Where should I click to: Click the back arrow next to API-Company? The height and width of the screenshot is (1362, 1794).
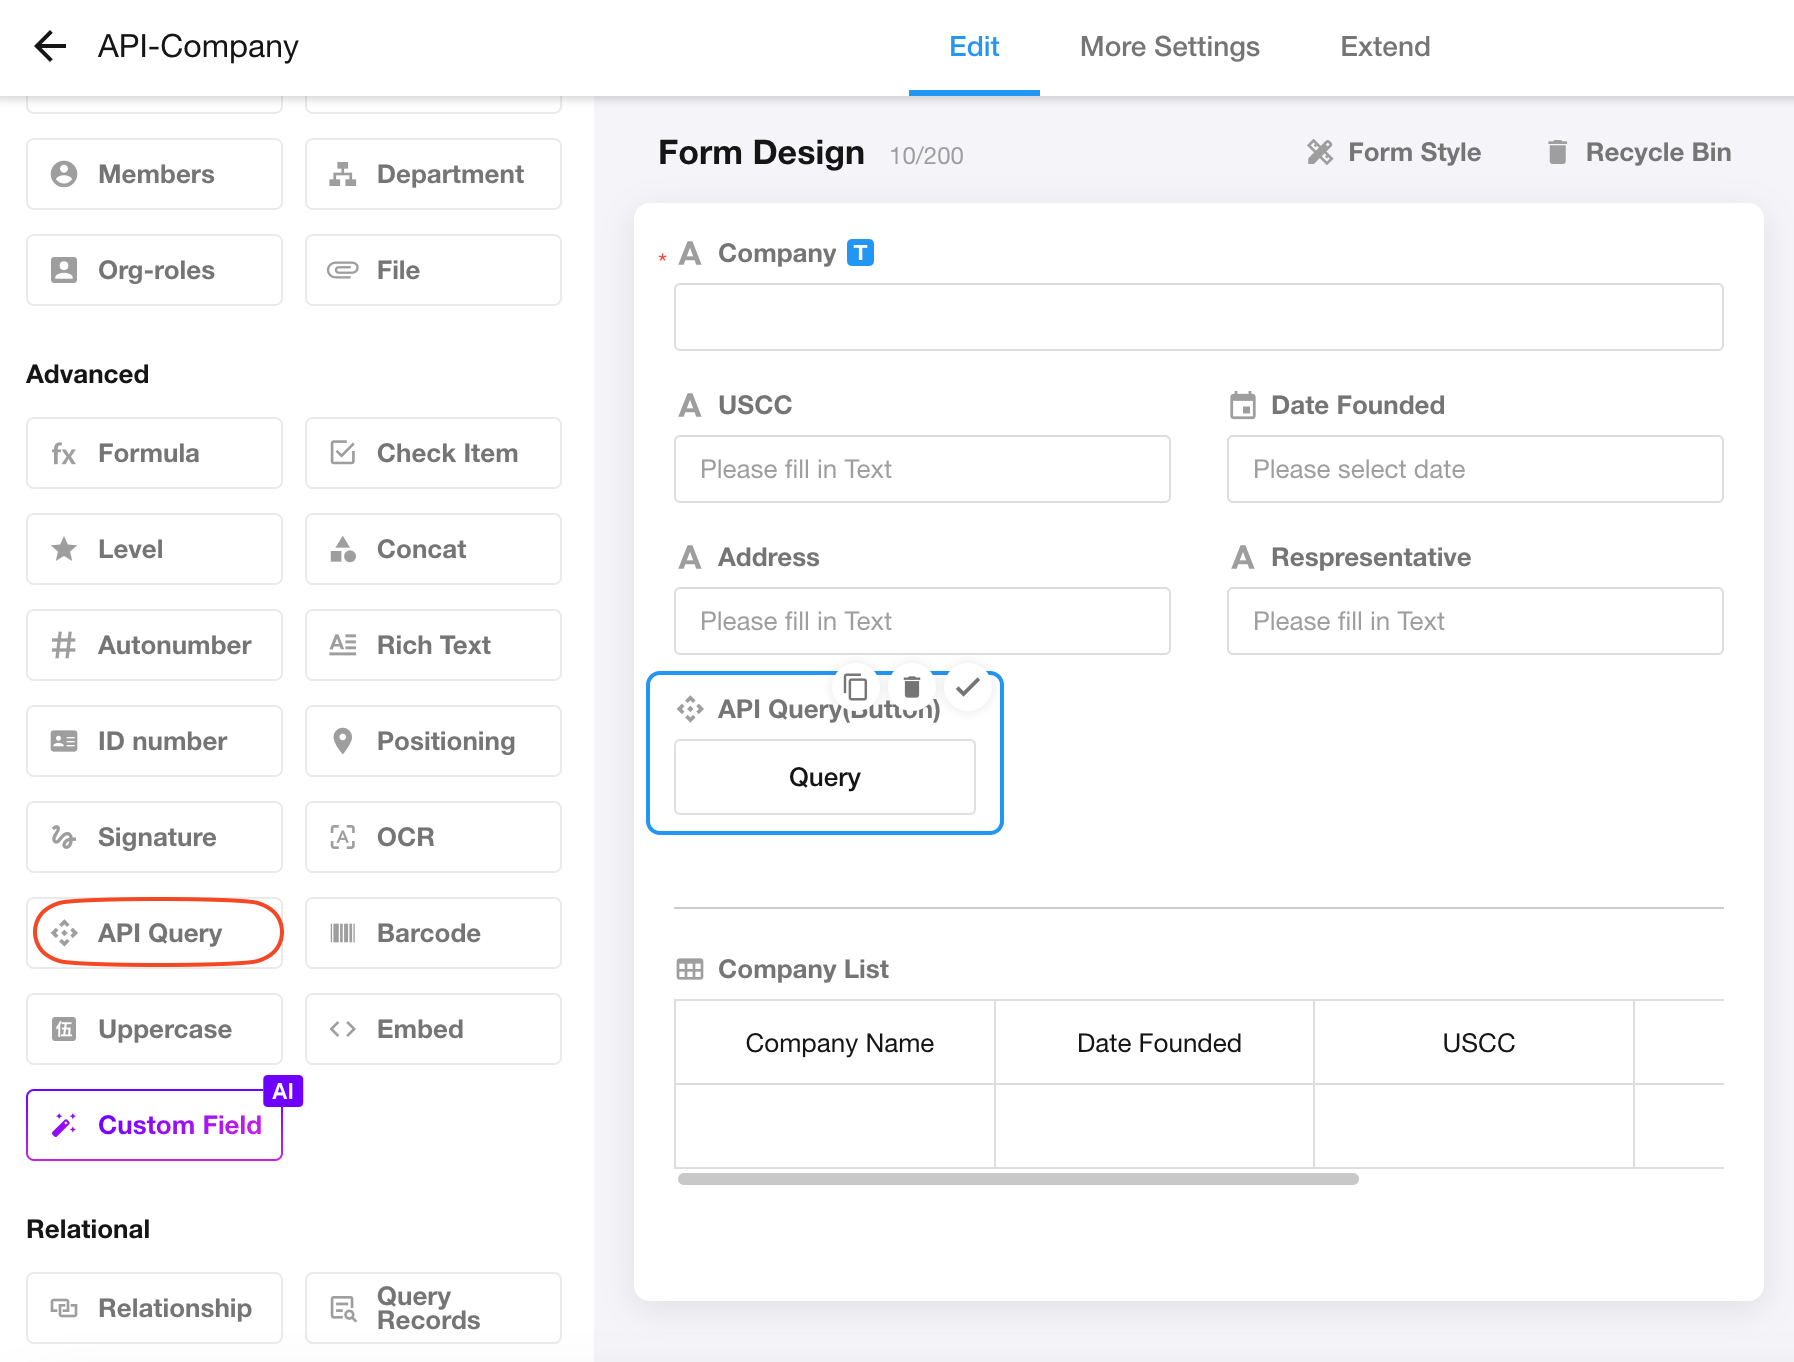click(x=50, y=46)
